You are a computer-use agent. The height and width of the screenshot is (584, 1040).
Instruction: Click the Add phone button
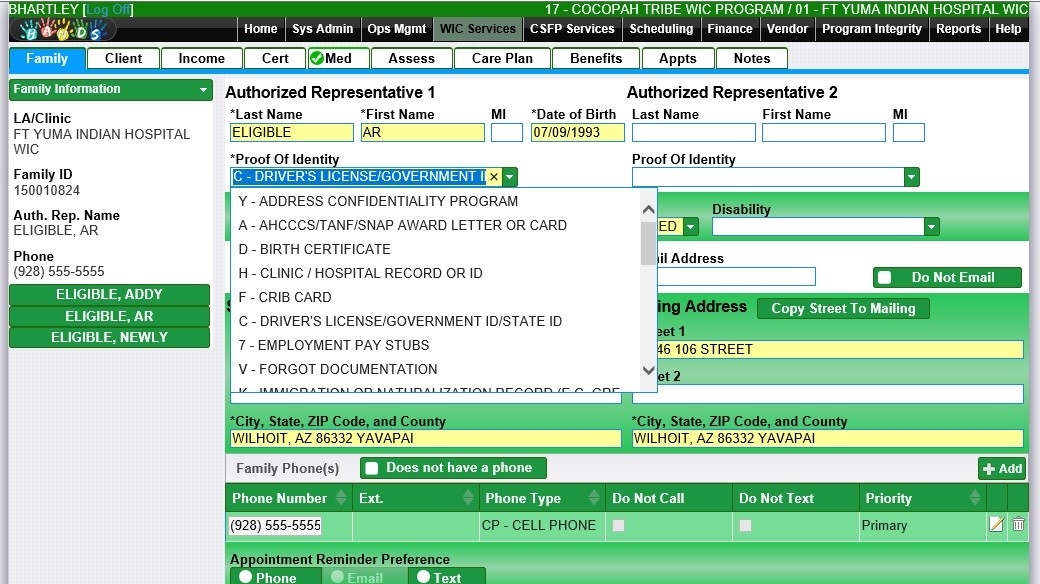tap(1002, 468)
